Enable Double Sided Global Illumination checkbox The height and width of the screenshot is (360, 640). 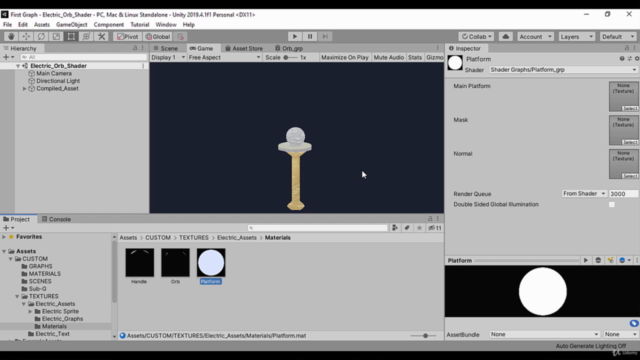coord(611,204)
